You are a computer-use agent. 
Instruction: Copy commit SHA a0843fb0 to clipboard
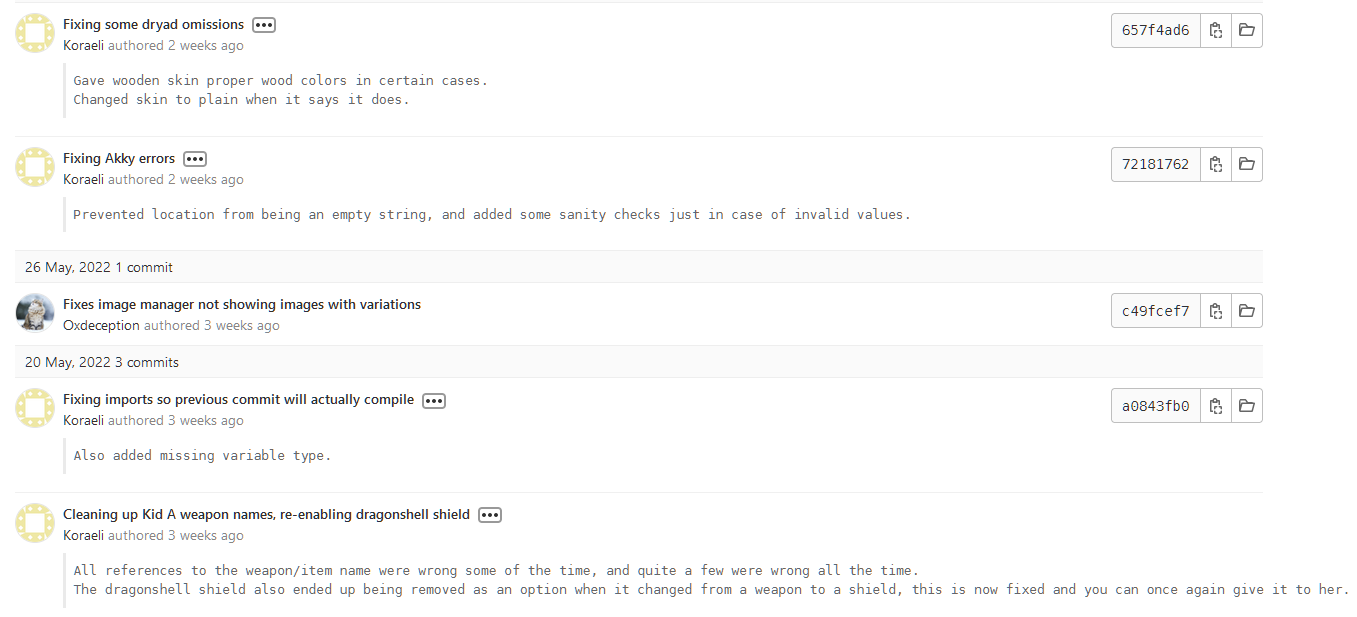click(x=1215, y=405)
